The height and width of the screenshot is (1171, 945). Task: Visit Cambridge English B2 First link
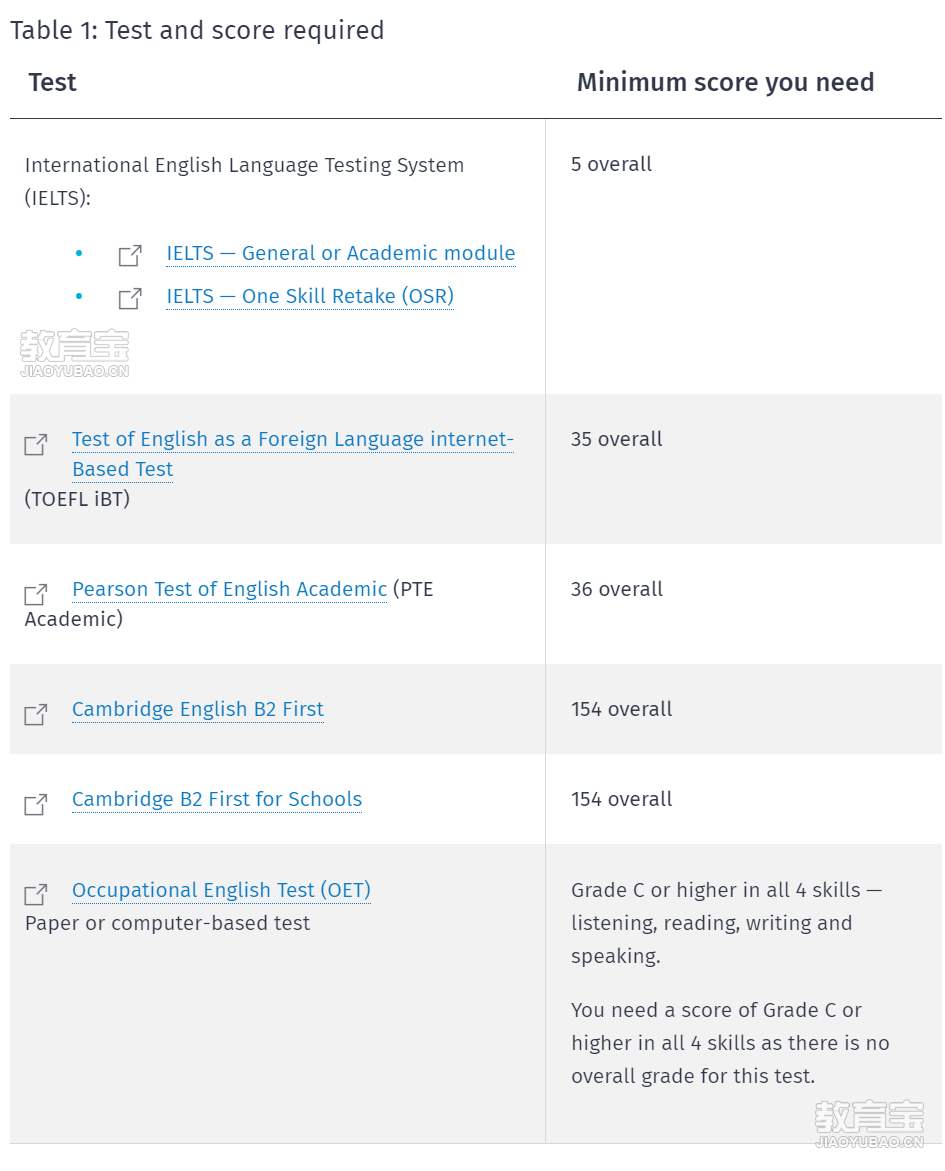point(198,709)
